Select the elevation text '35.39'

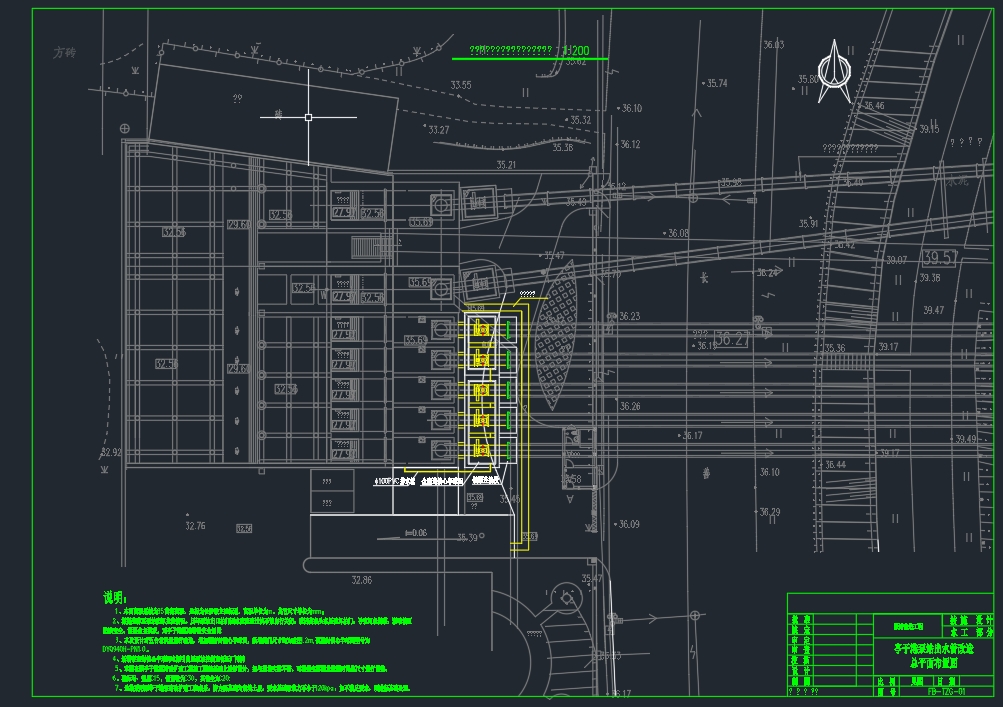467,537
